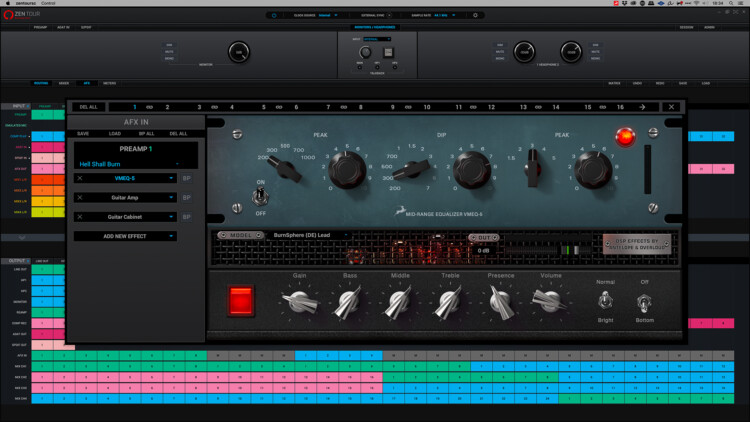
Task: Click the link icon between channels 1 and 2
Action: 150,107
